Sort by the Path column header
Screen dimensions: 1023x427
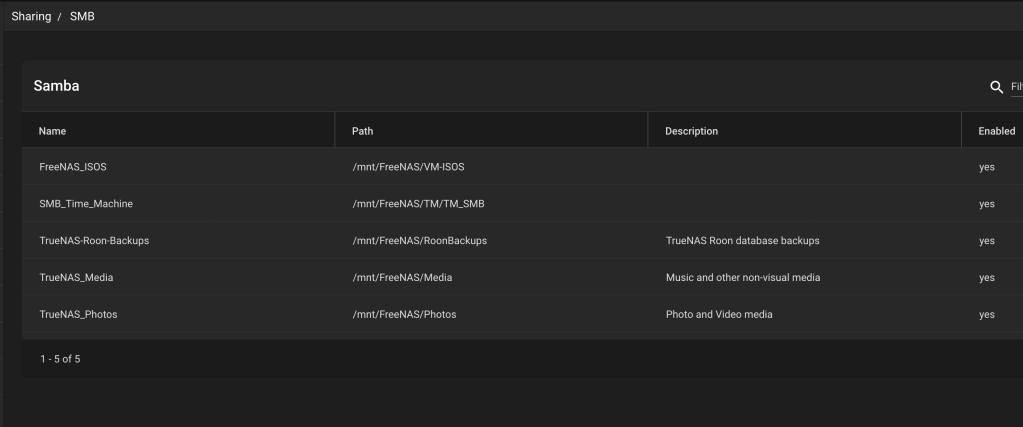coord(363,131)
